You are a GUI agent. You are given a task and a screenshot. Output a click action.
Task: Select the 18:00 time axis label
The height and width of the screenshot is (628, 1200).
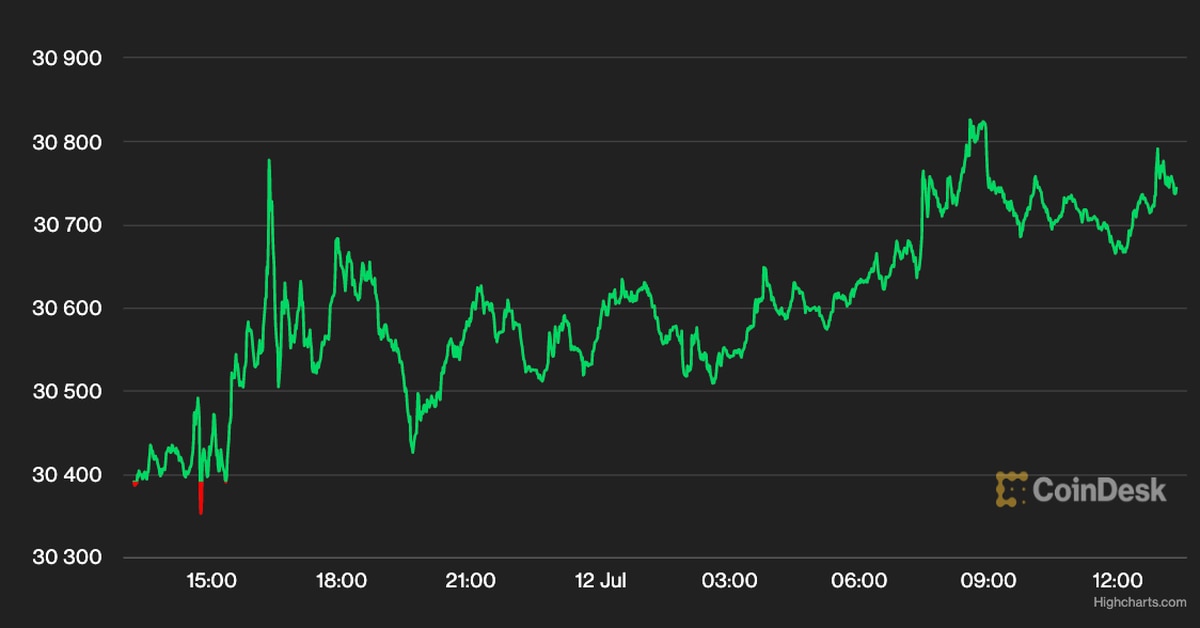(x=341, y=580)
